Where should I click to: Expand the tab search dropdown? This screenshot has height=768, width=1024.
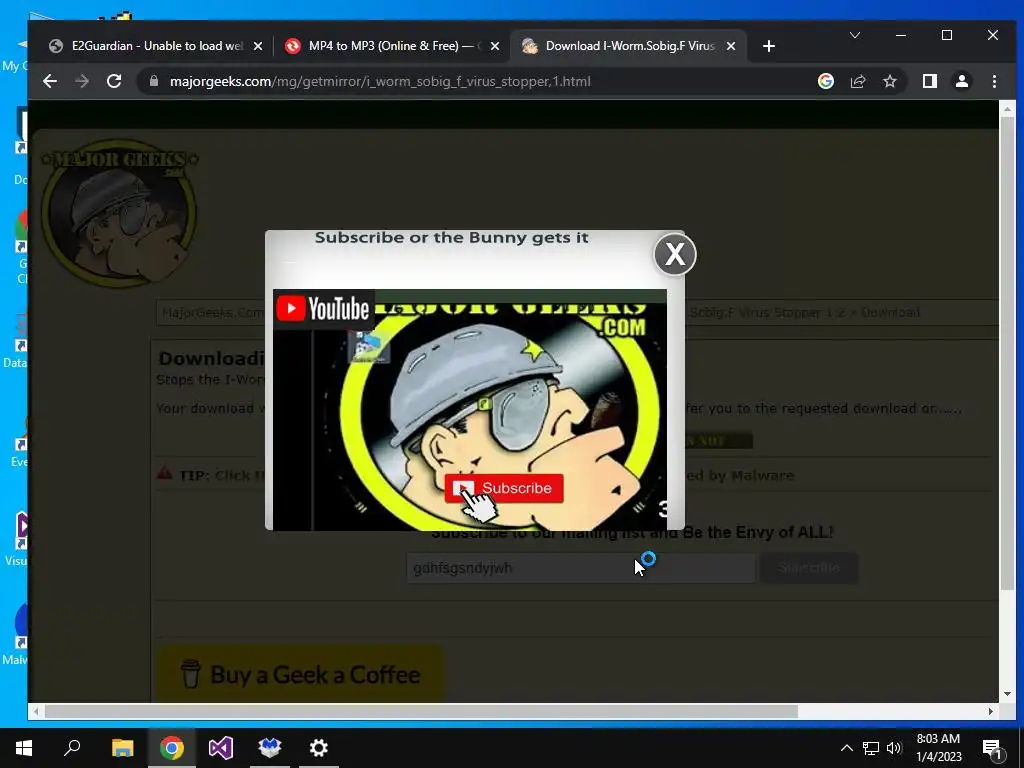pos(855,35)
